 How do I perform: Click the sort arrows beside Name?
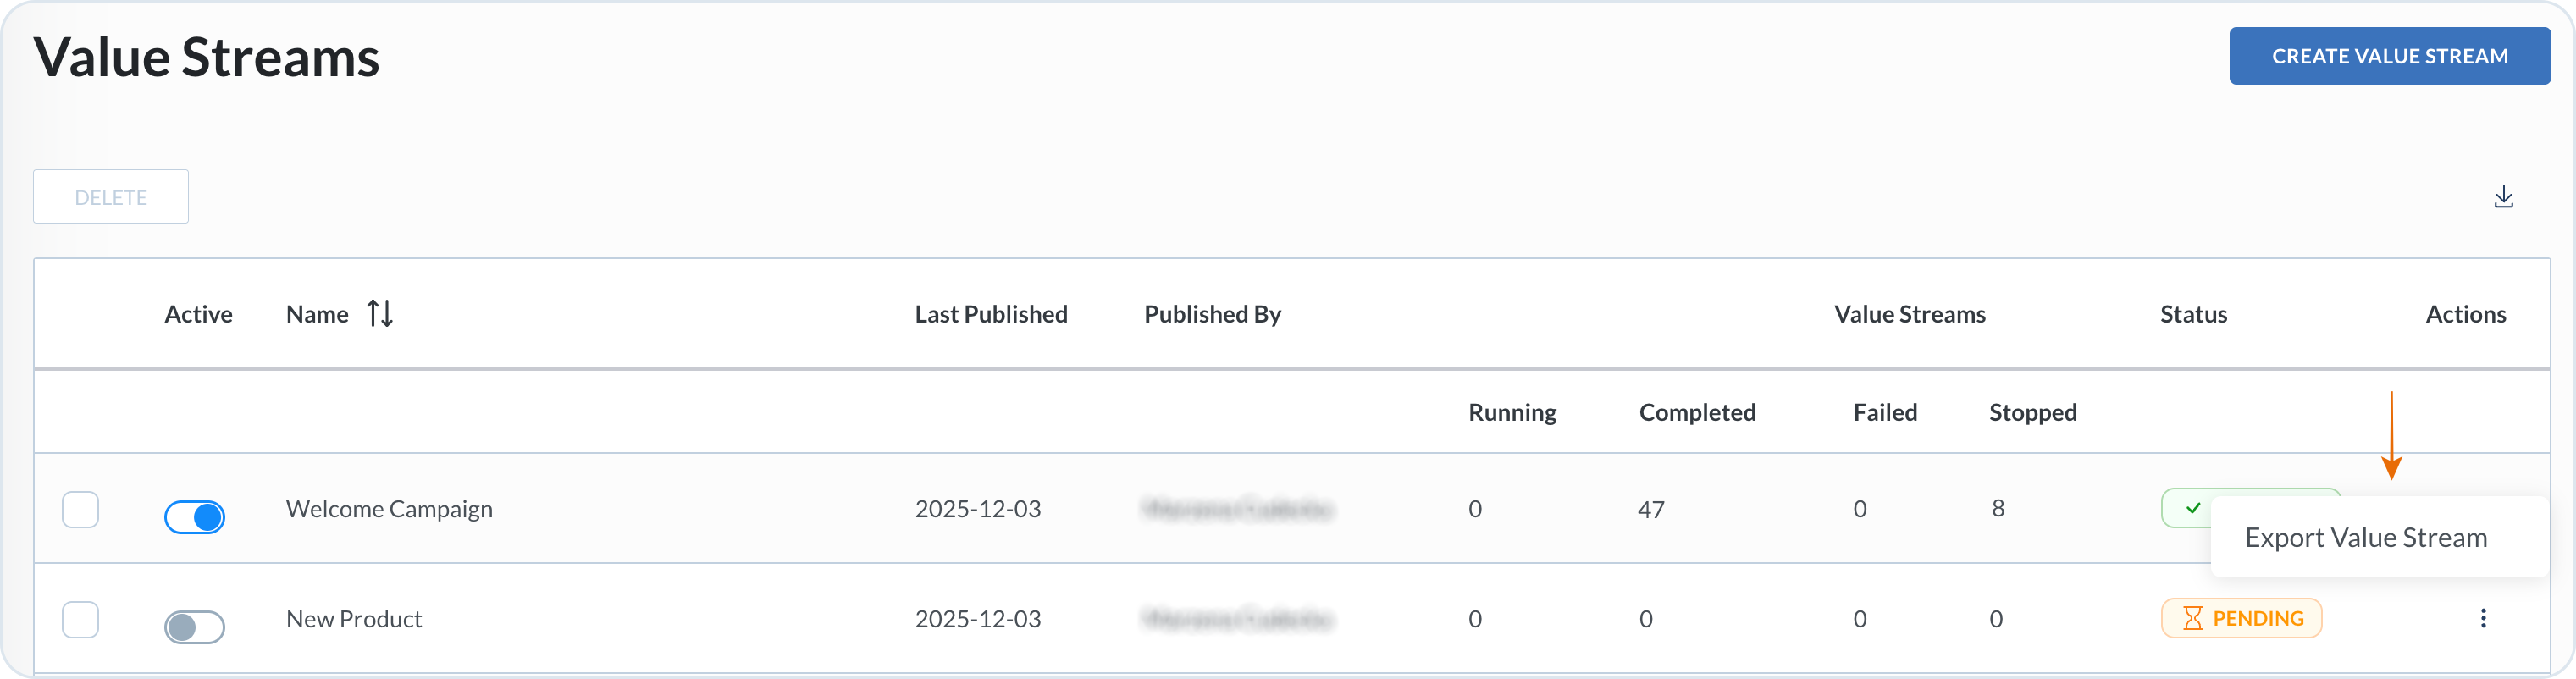point(380,314)
